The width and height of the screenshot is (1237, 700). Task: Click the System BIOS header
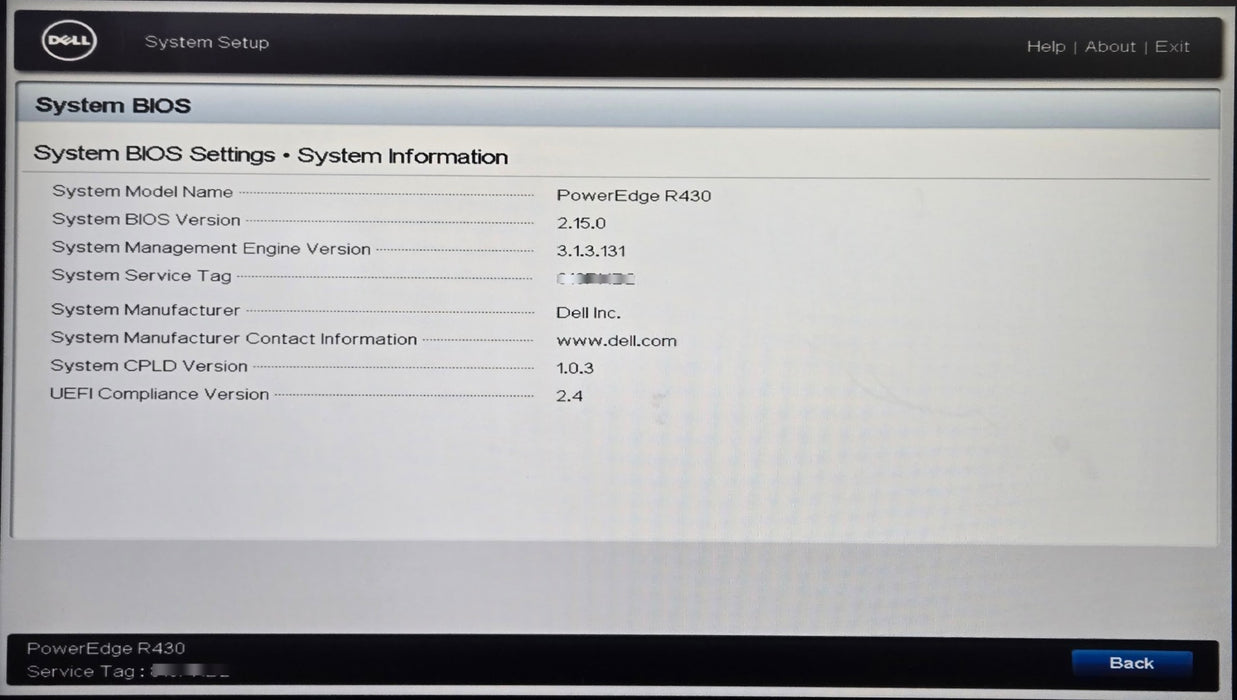coord(113,106)
